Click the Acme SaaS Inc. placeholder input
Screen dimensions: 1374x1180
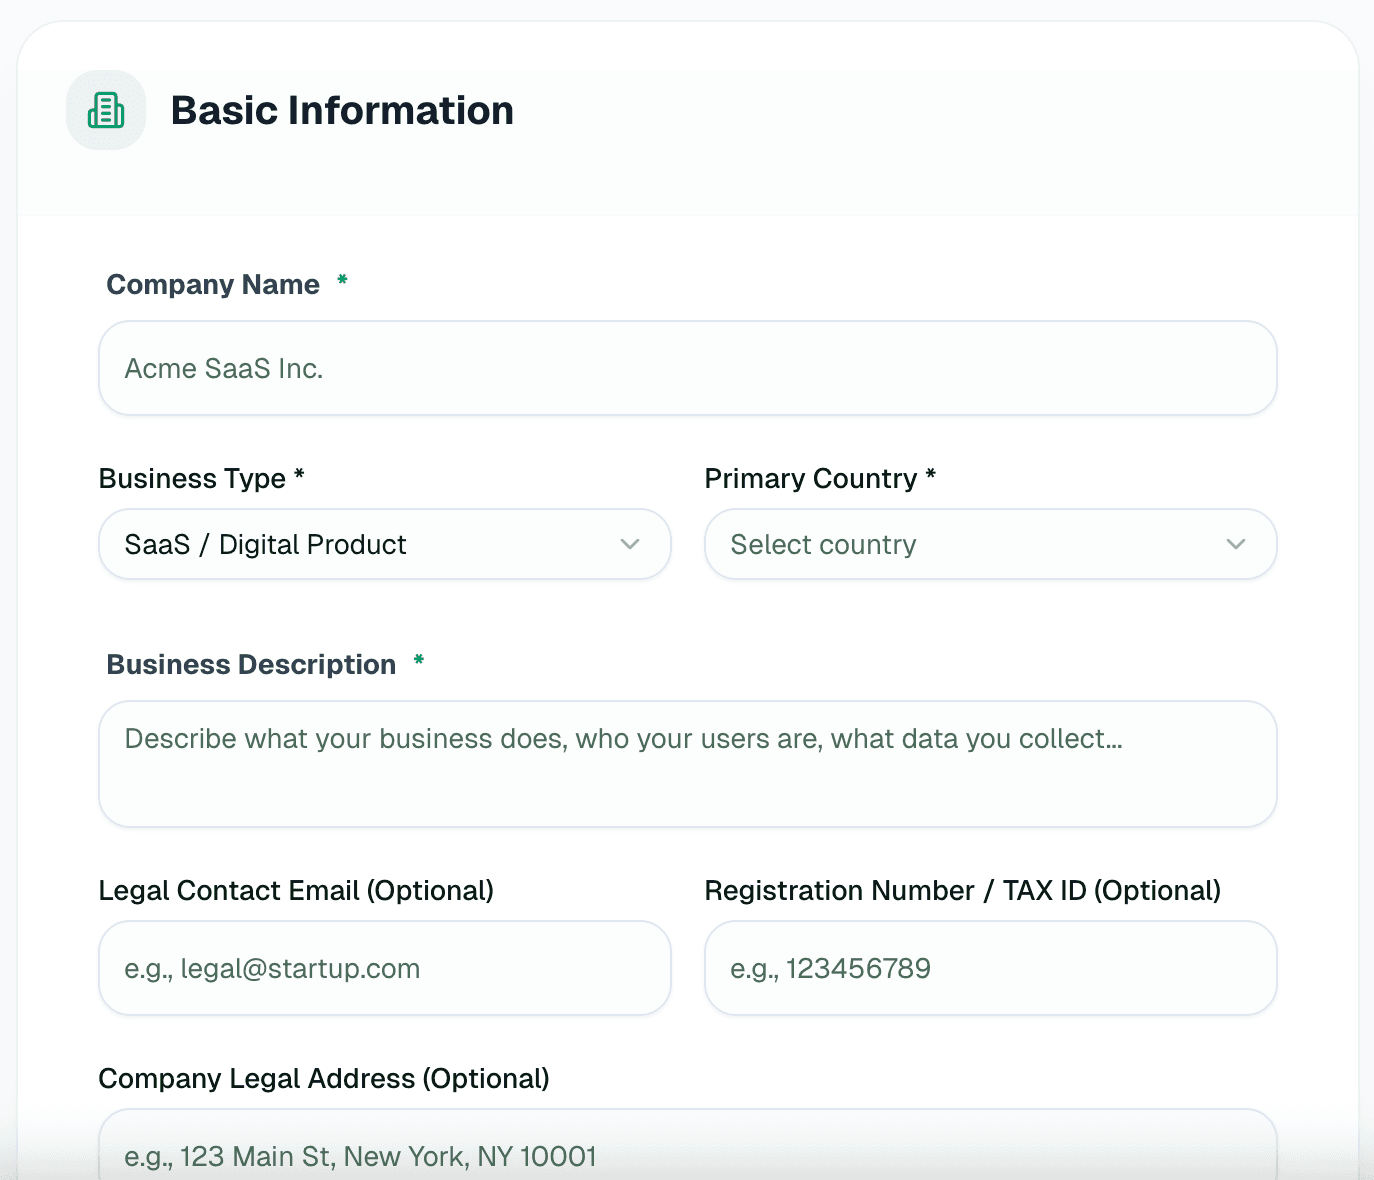click(x=688, y=368)
